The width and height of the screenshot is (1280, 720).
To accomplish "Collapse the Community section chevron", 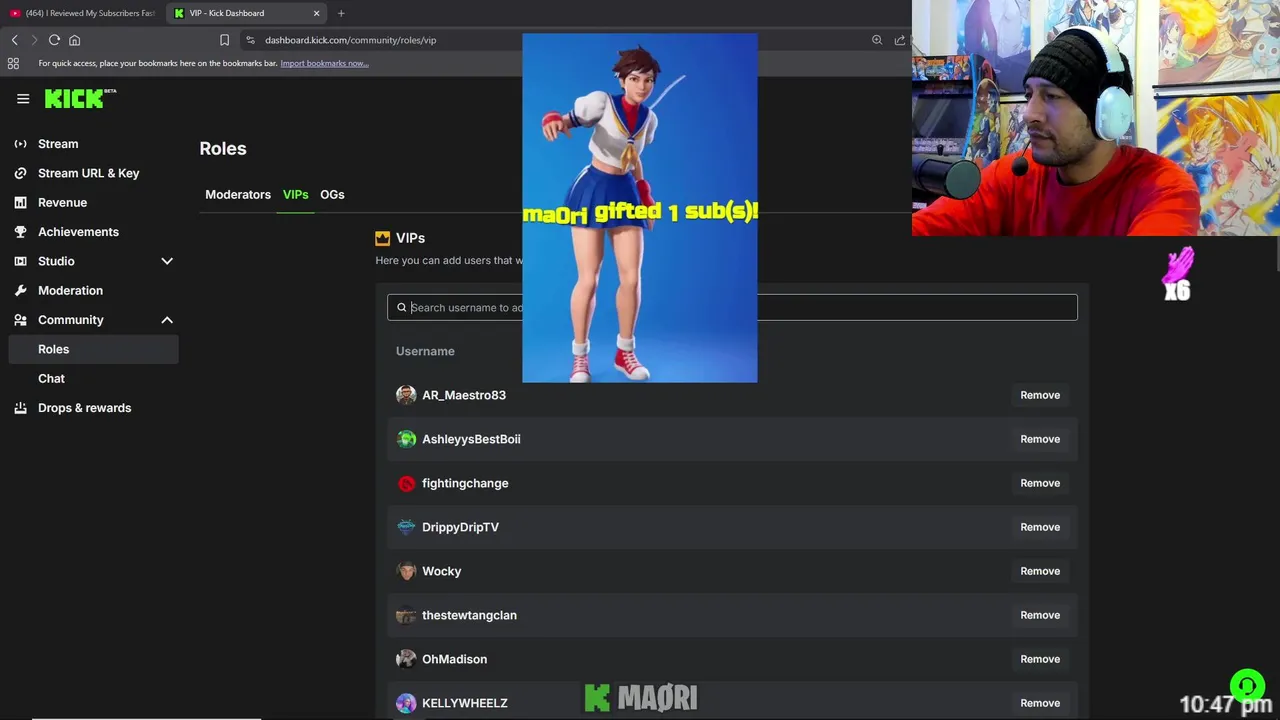I will pyautogui.click(x=167, y=320).
